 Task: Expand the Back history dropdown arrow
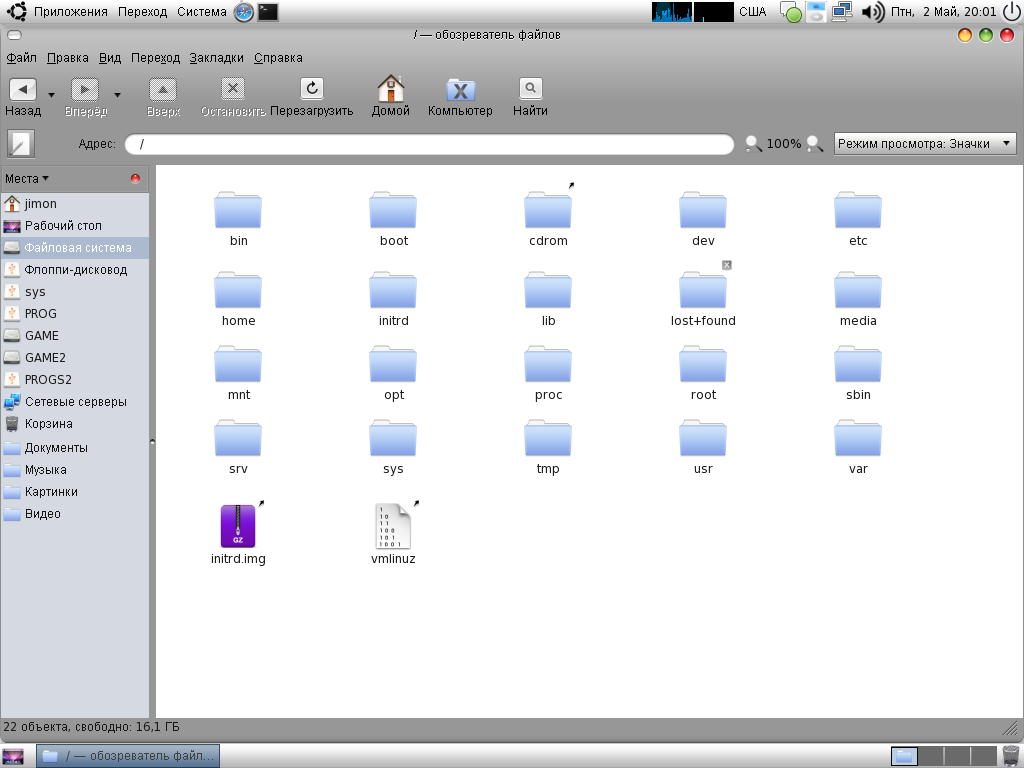point(51,95)
